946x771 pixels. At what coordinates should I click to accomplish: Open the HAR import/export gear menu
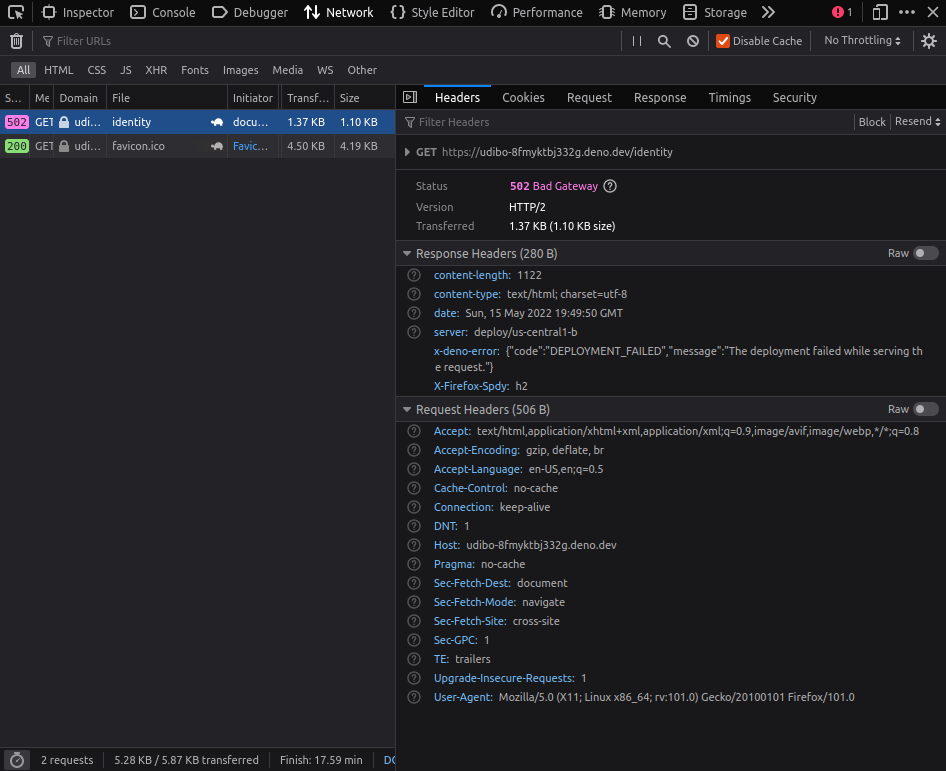click(x=928, y=41)
